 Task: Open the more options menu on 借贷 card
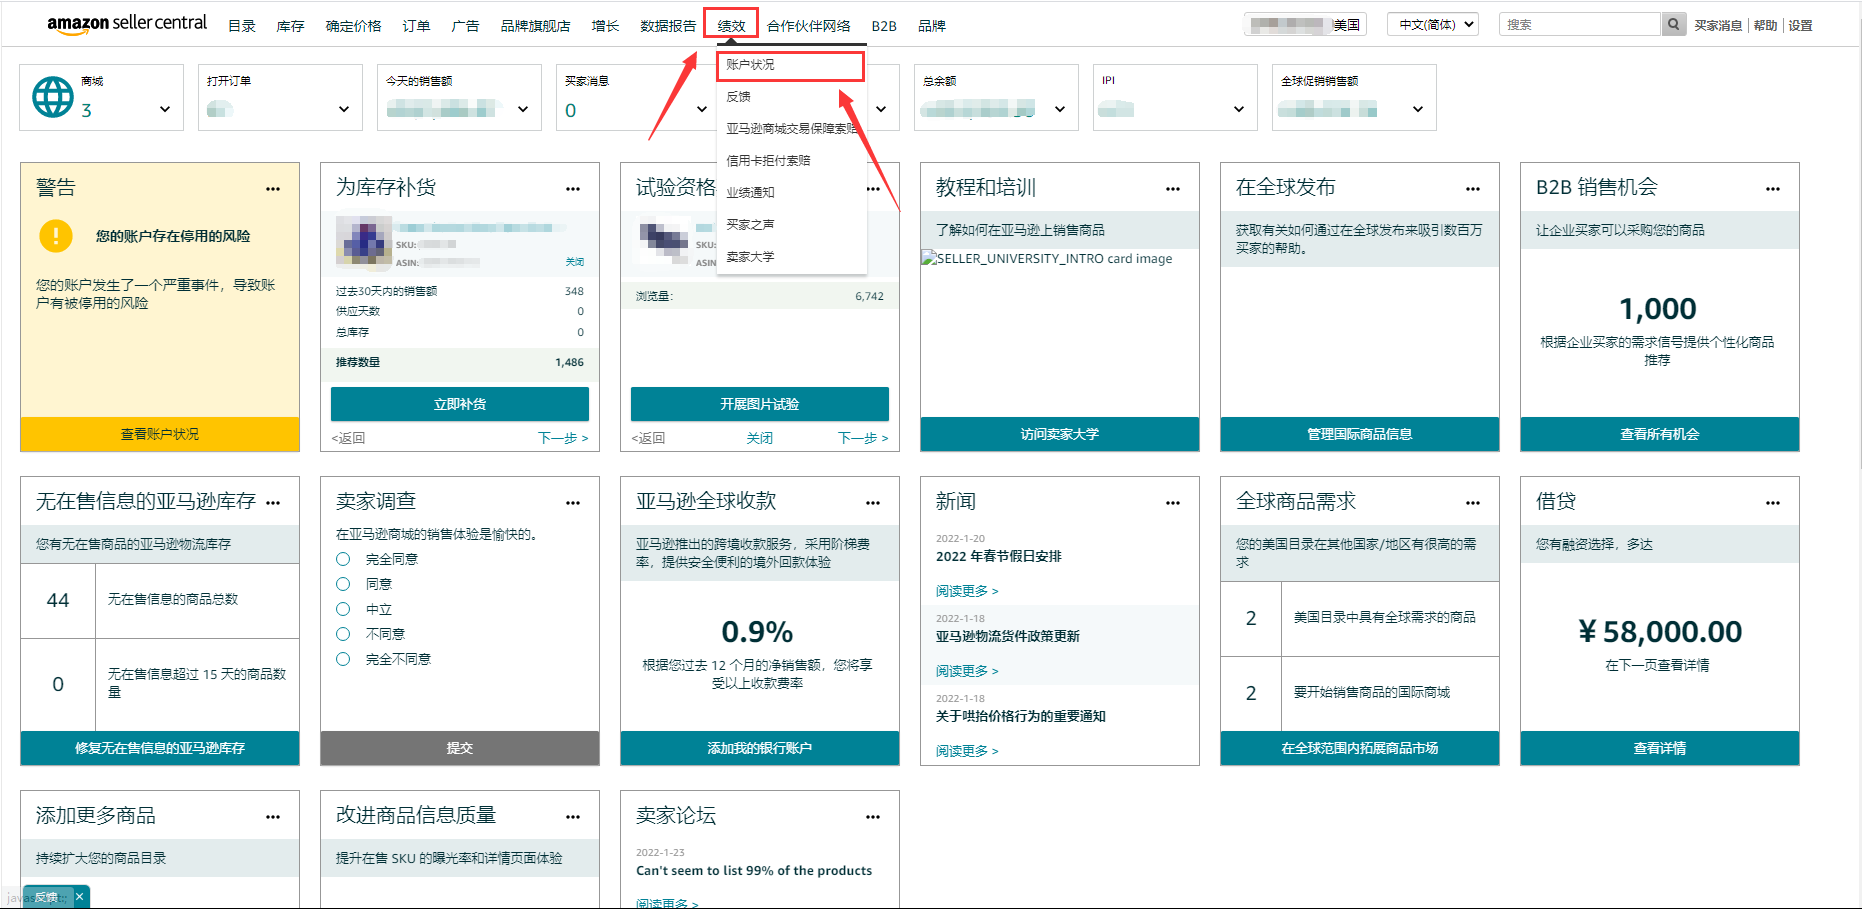[1773, 503]
